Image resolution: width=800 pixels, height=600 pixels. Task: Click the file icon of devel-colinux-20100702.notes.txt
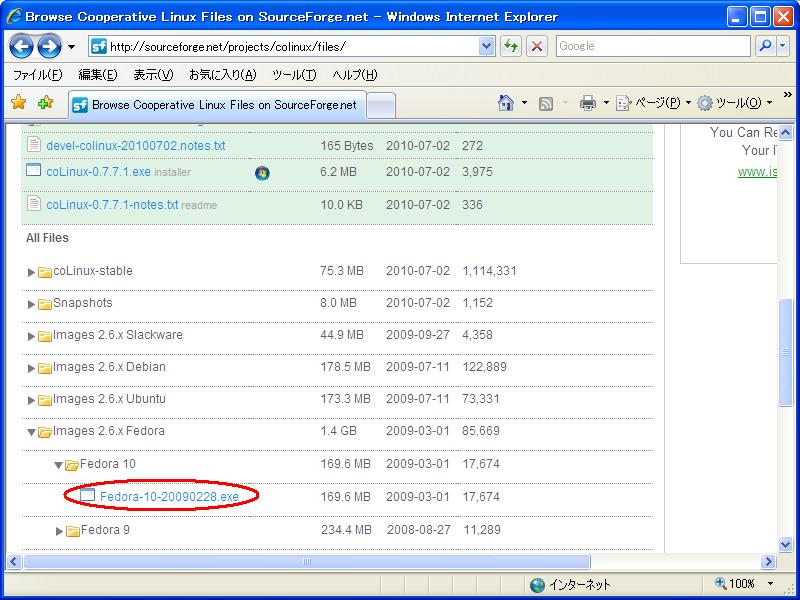tap(34, 144)
